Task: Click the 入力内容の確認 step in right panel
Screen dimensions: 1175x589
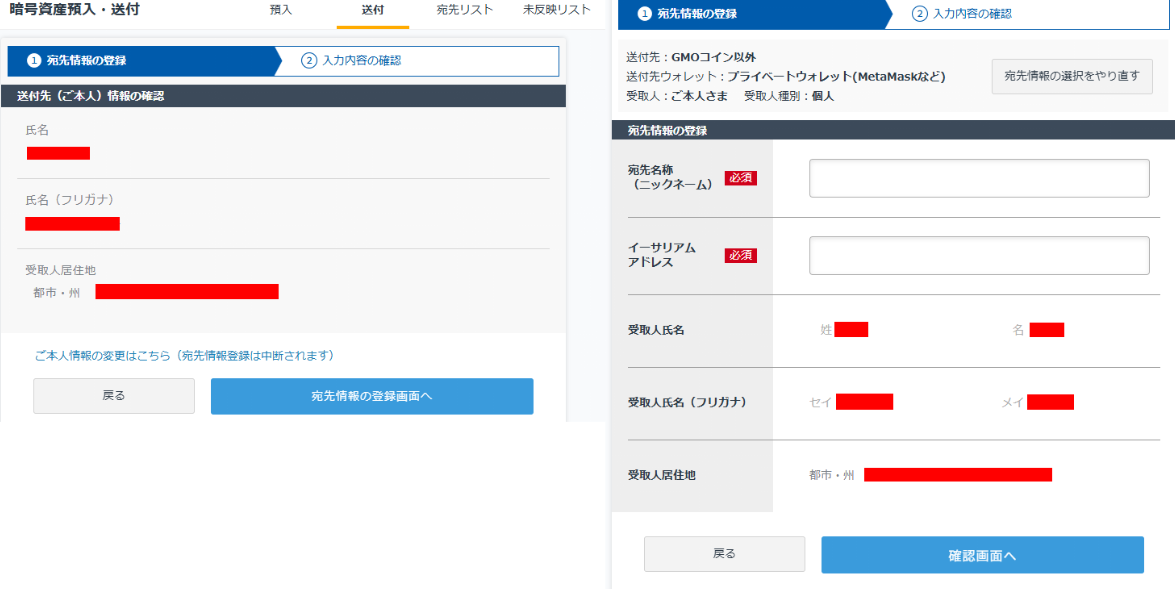Action: pos(972,13)
